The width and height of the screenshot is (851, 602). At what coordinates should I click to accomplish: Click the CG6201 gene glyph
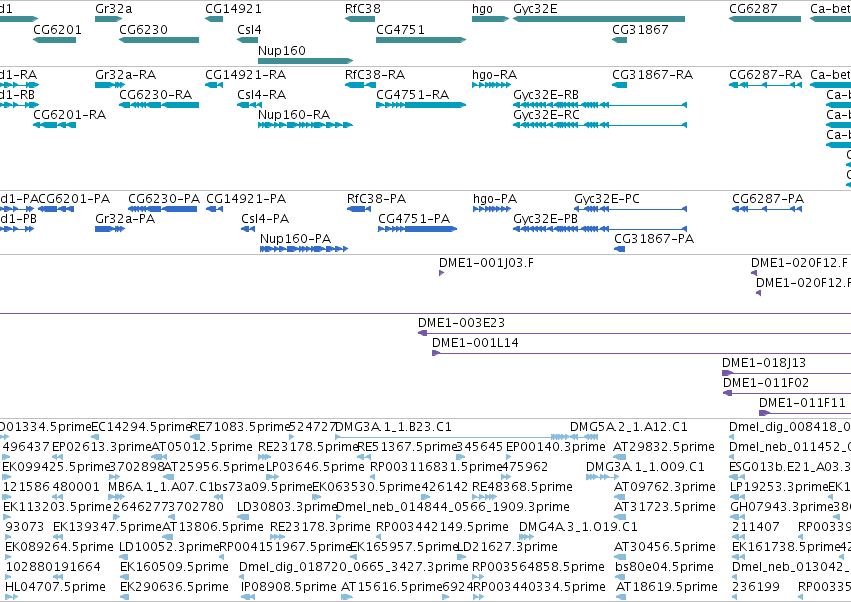pos(54,40)
